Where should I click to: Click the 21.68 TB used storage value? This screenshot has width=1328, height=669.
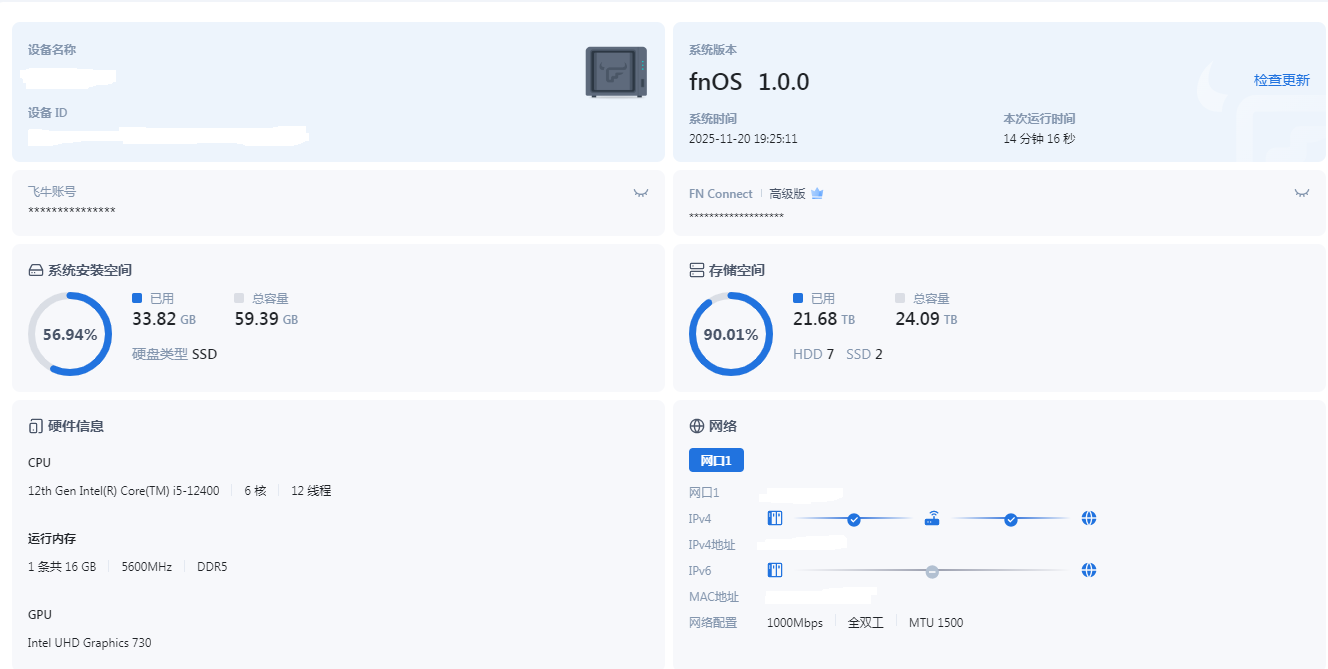pyautogui.click(x=824, y=319)
